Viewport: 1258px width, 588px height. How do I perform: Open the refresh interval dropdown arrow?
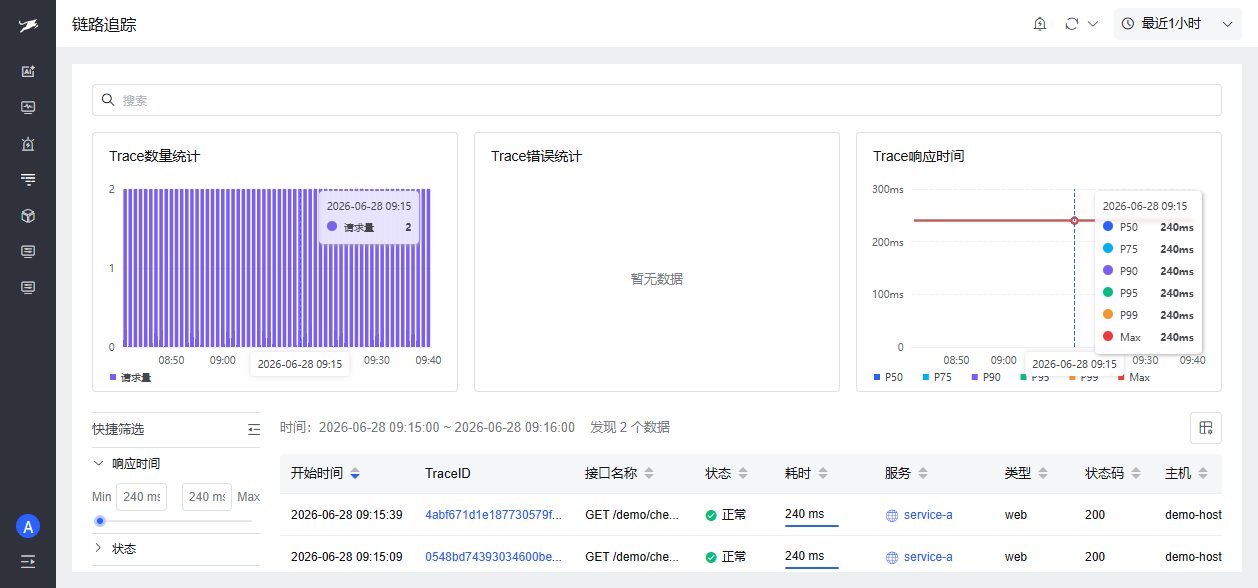tap(1093, 24)
